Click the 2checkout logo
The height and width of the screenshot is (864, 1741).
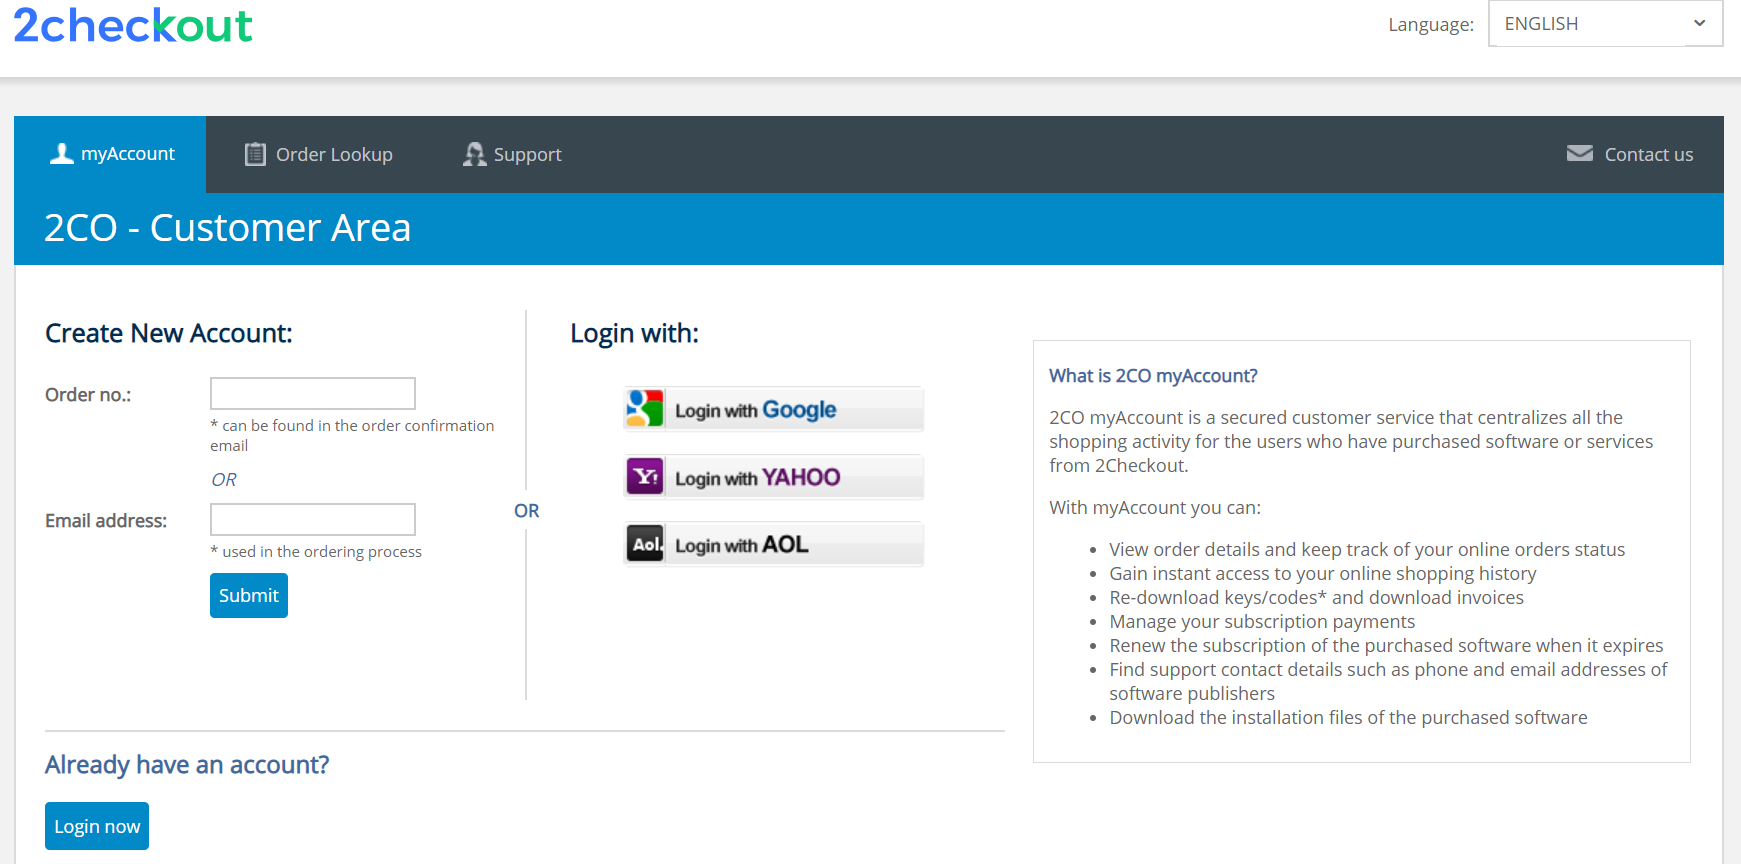(133, 25)
